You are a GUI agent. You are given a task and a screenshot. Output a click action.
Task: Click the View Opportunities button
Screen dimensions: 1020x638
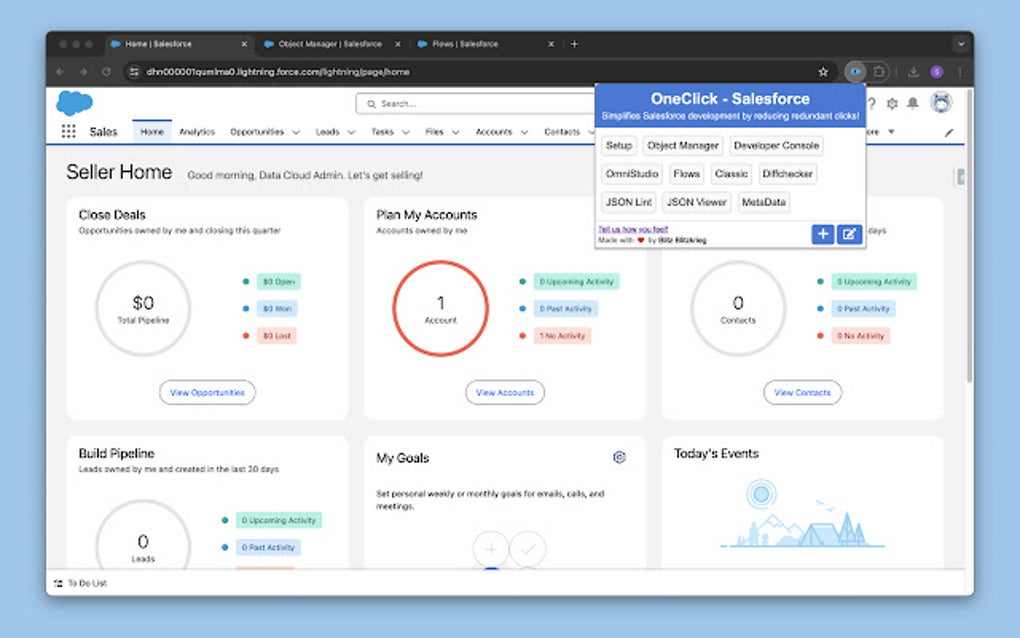pyautogui.click(x=207, y=393)
